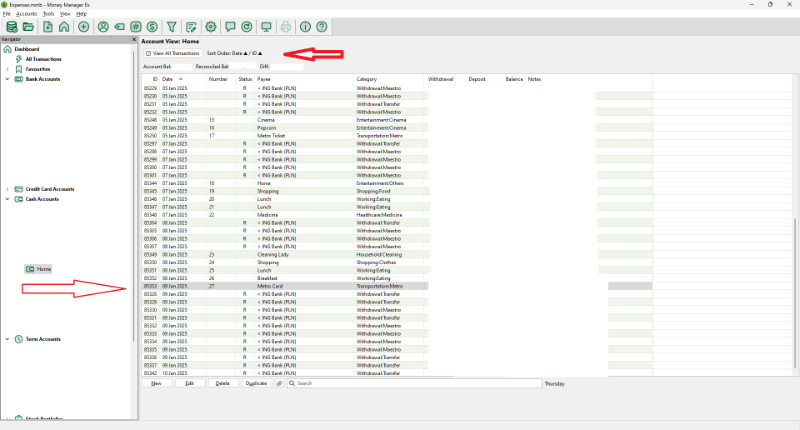Open Settings gear toolbar icon
800x430 pixels.
pos(211,27)
